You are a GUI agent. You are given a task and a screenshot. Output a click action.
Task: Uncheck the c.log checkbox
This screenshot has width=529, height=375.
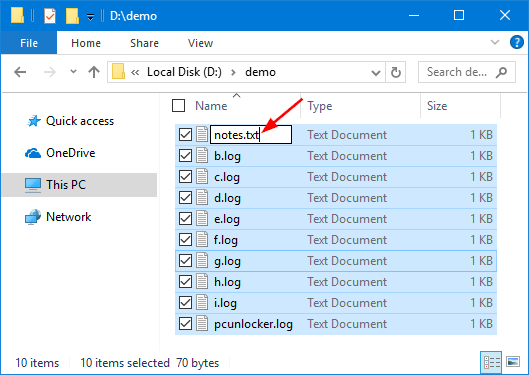(x=185, y=177)
